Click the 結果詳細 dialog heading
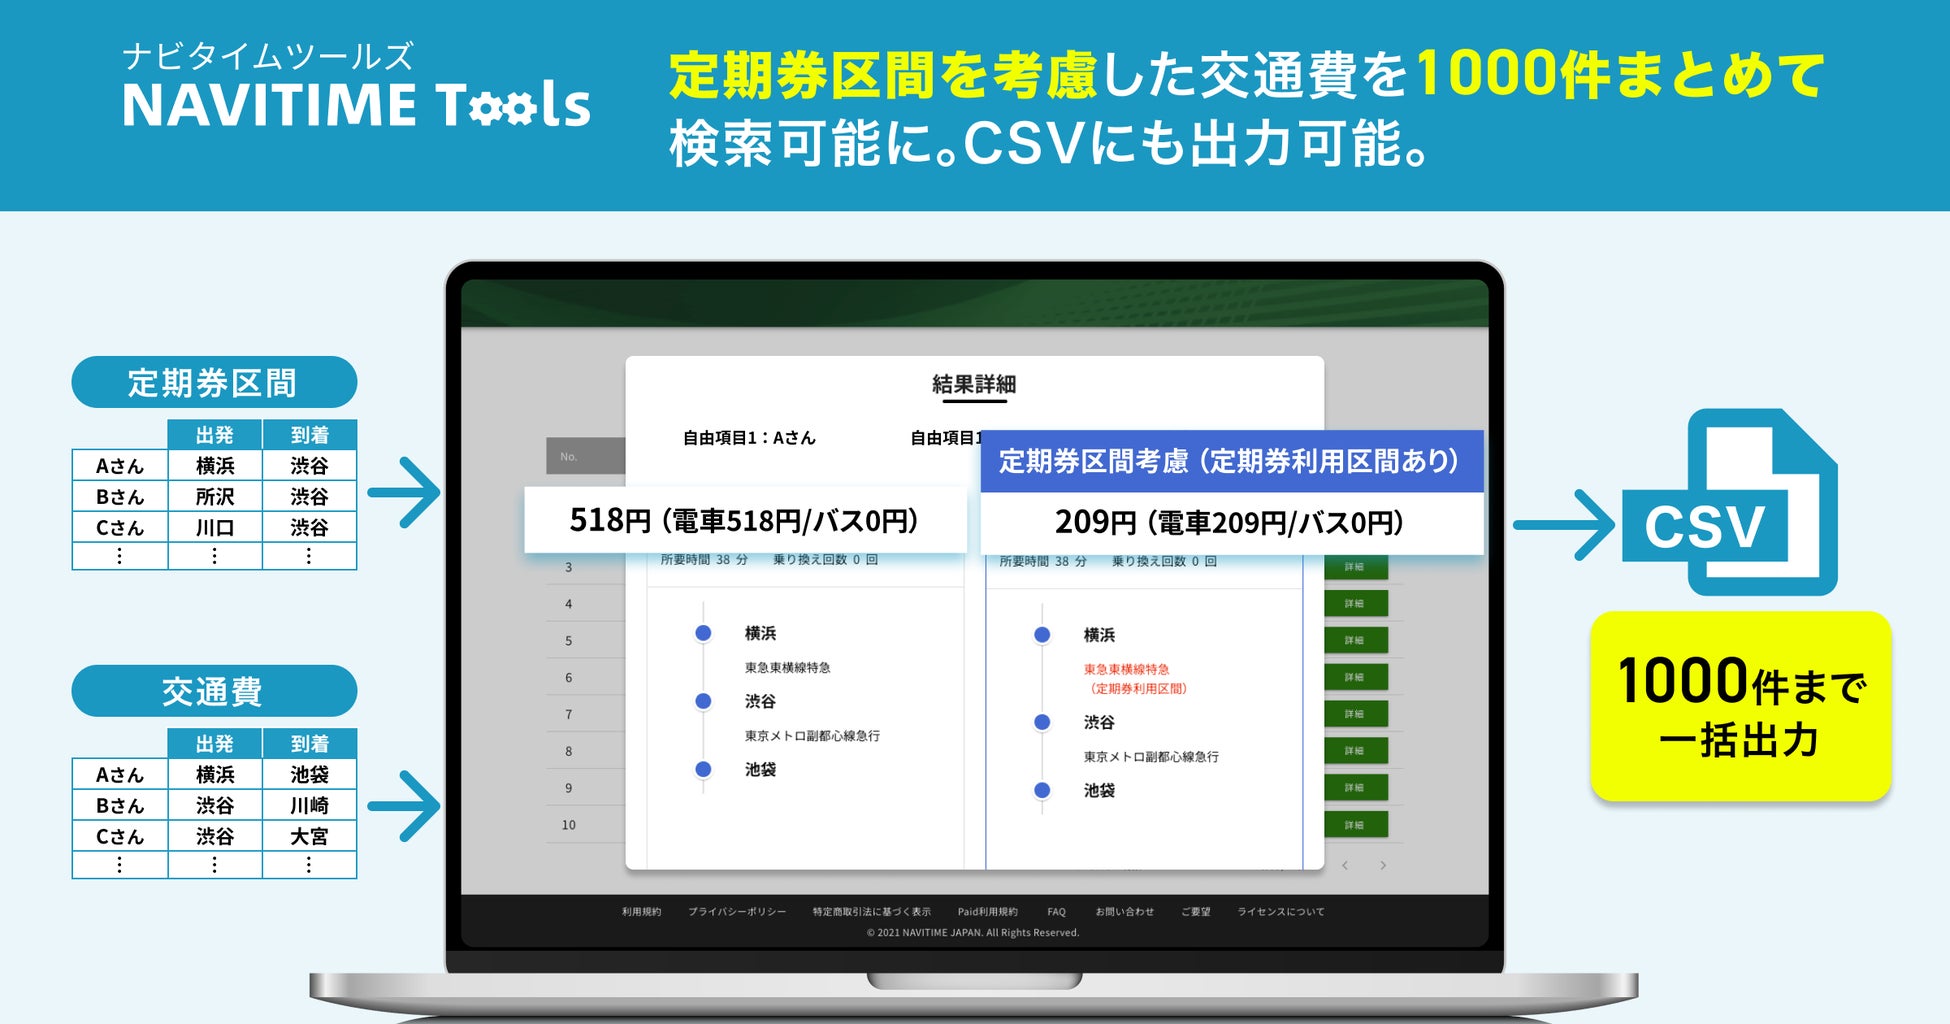Screen dimensions: 1950x1024 [974, 384]
